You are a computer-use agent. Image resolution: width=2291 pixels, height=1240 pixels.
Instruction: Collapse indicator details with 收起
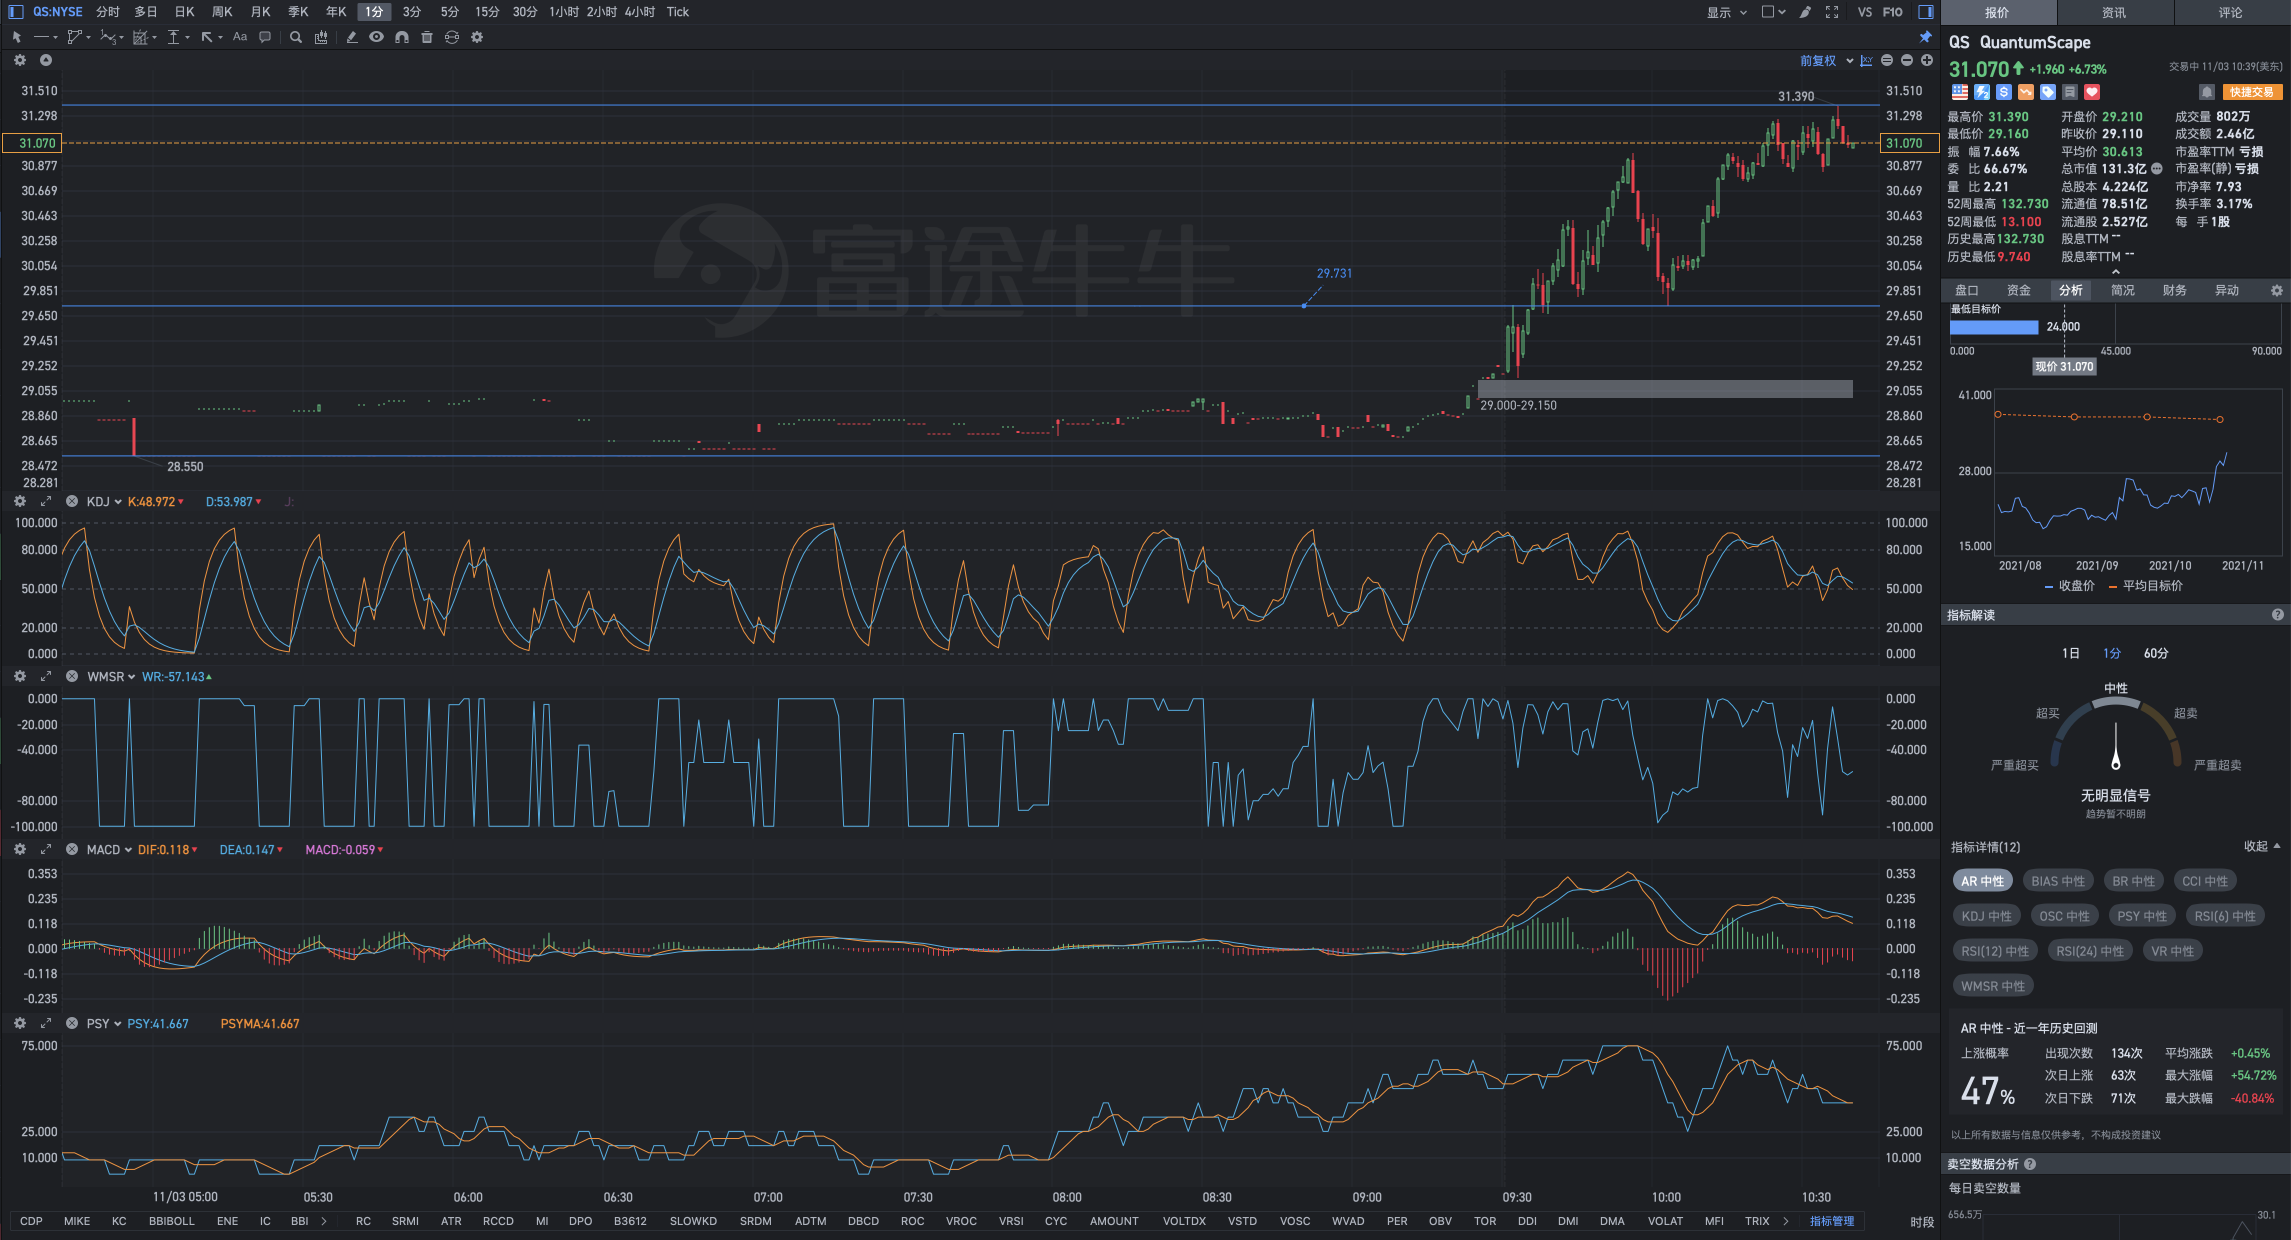[x=2262, y=846]
